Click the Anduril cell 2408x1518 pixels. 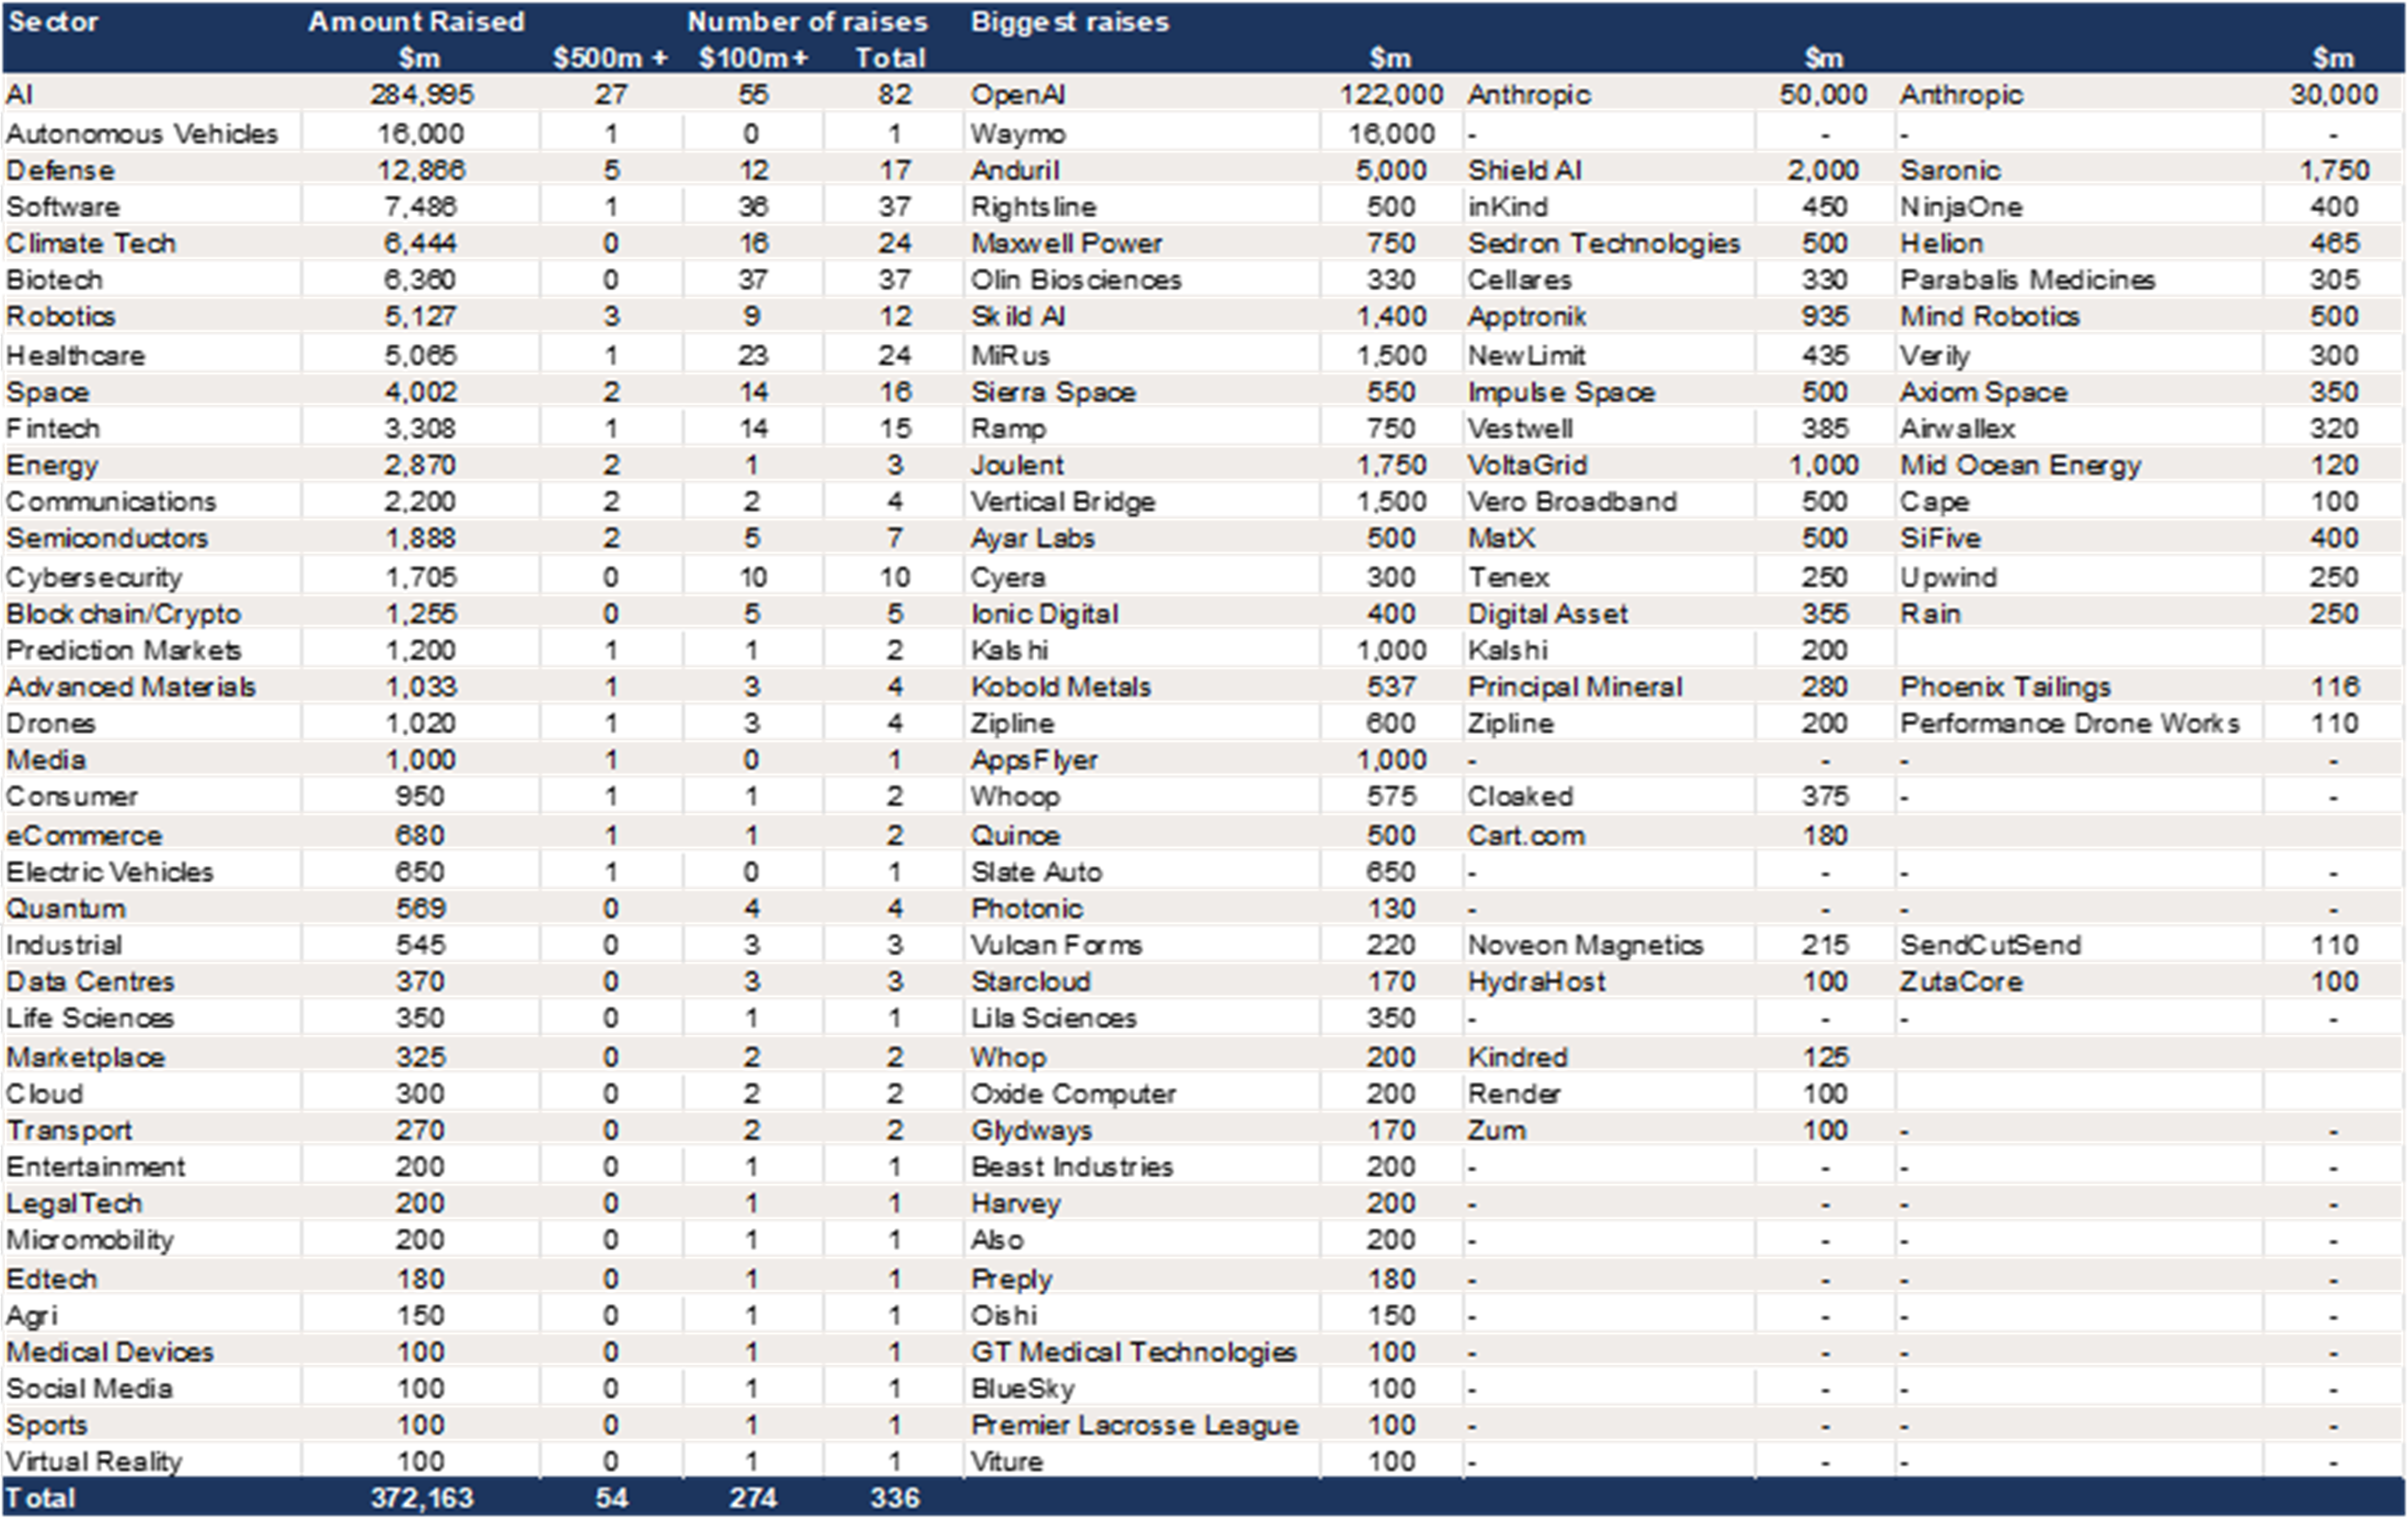(1015, 170)
